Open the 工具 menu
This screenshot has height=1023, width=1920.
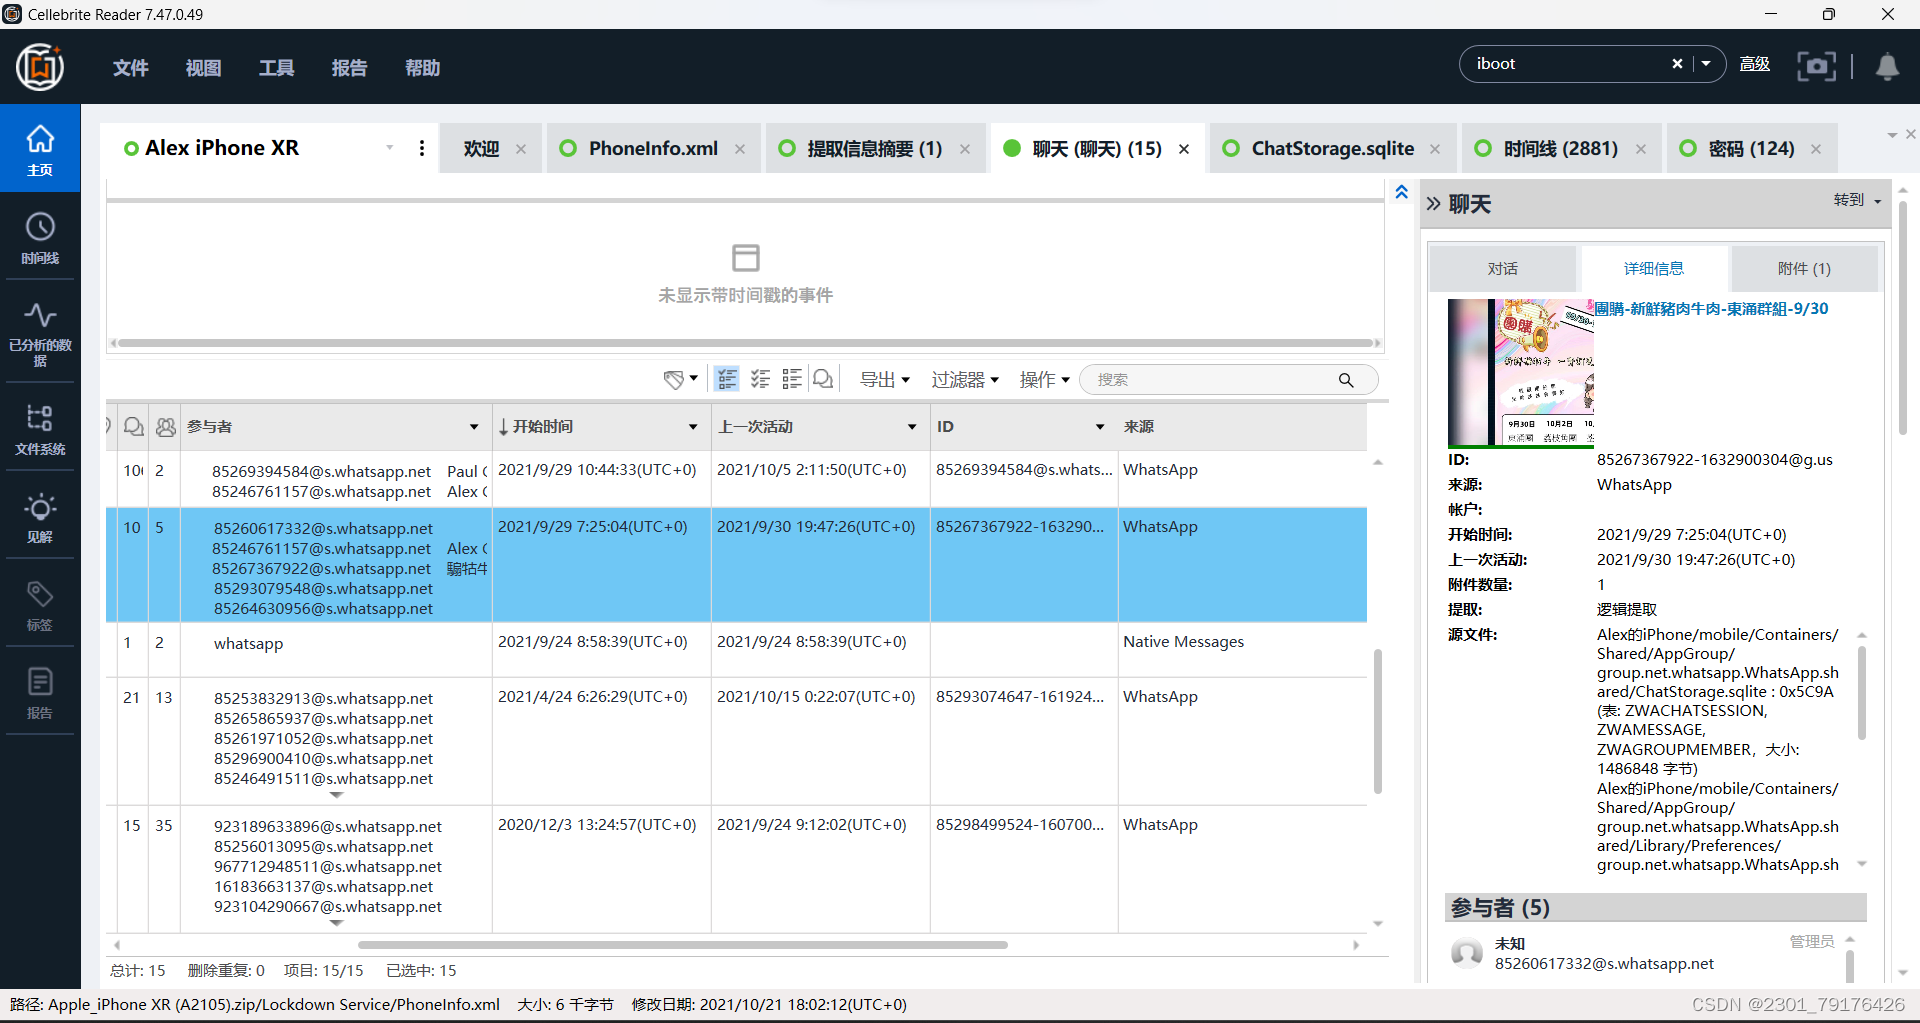276,67
